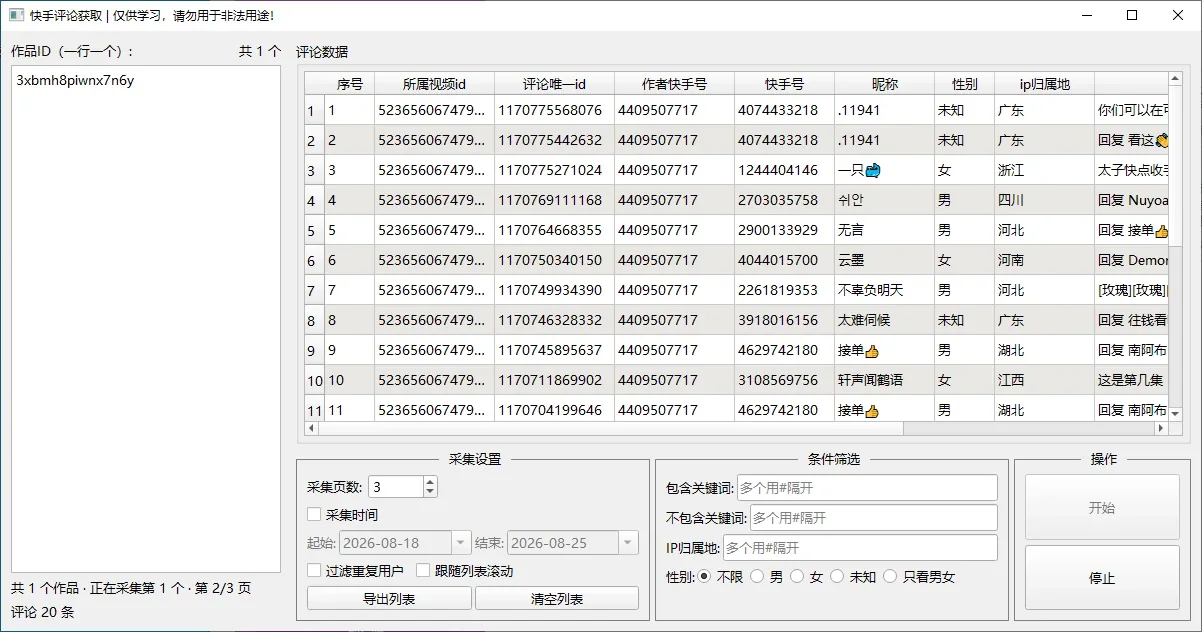Click nickname cell 不辜负明天
The width and height of the screenshot is (1202, 632).
(x=885, y=290)
